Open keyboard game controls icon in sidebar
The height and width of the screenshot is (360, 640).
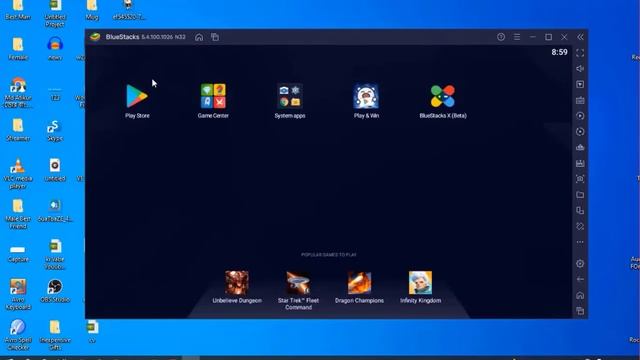[x=580, y=100]
